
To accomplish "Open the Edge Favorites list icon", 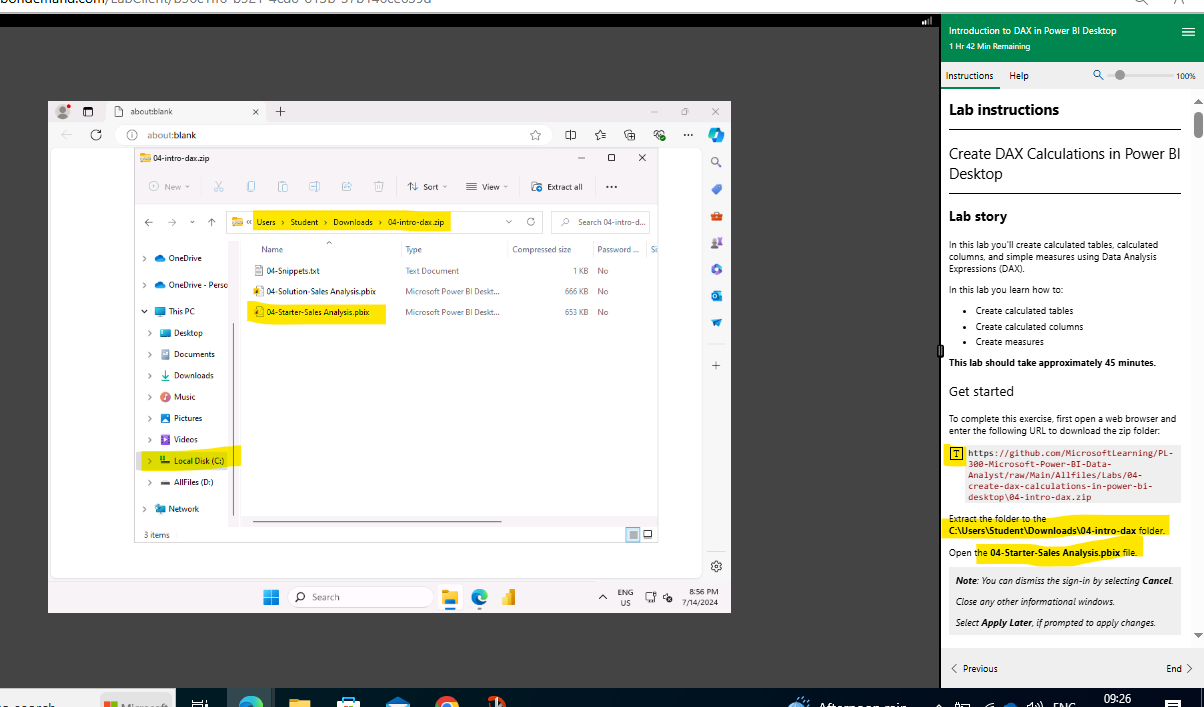I will [x=600, y=135].
